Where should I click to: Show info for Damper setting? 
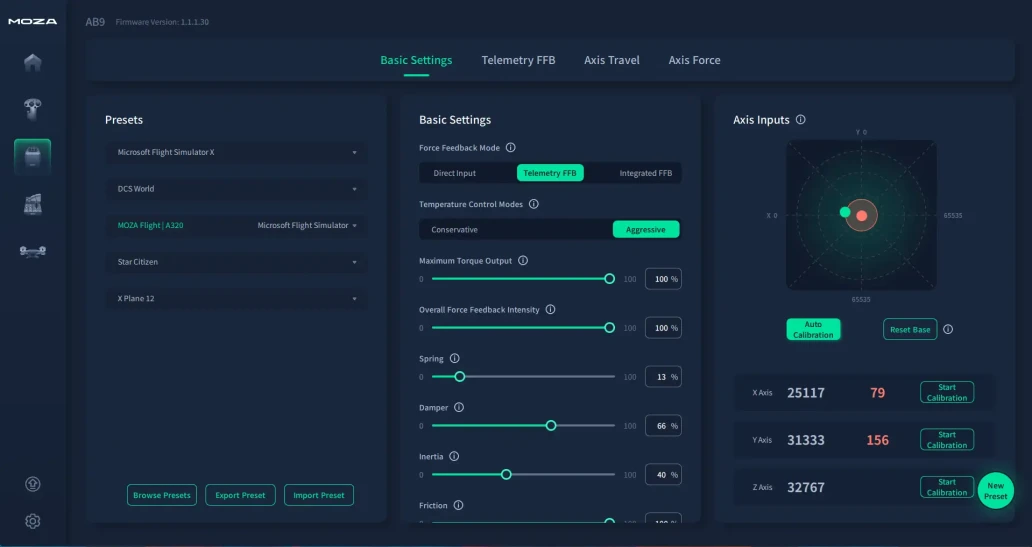pyautogui.click(x=459, y=407)
